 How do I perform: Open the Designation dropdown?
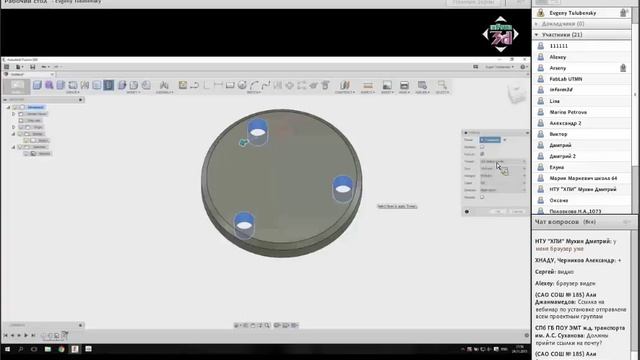point(502,176)
